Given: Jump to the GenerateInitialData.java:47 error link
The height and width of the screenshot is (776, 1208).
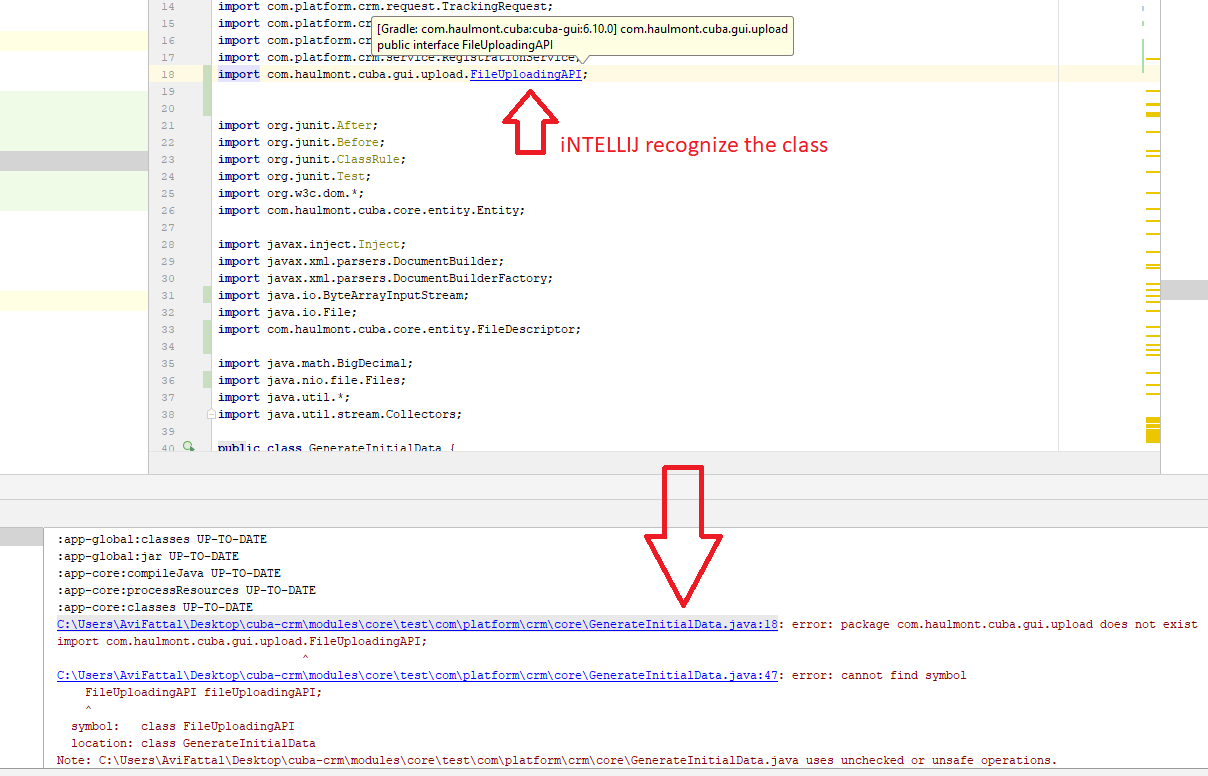Looking at the screenshot, I should (417, 675).
